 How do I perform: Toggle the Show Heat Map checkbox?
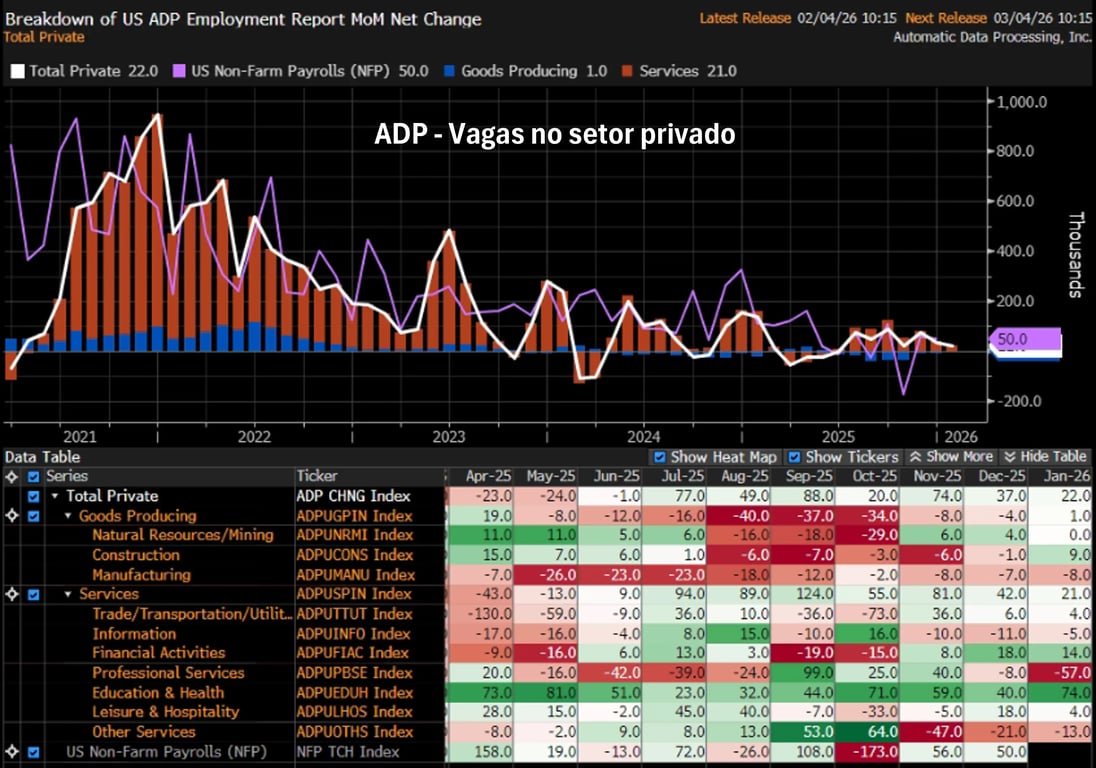point(660,457)
